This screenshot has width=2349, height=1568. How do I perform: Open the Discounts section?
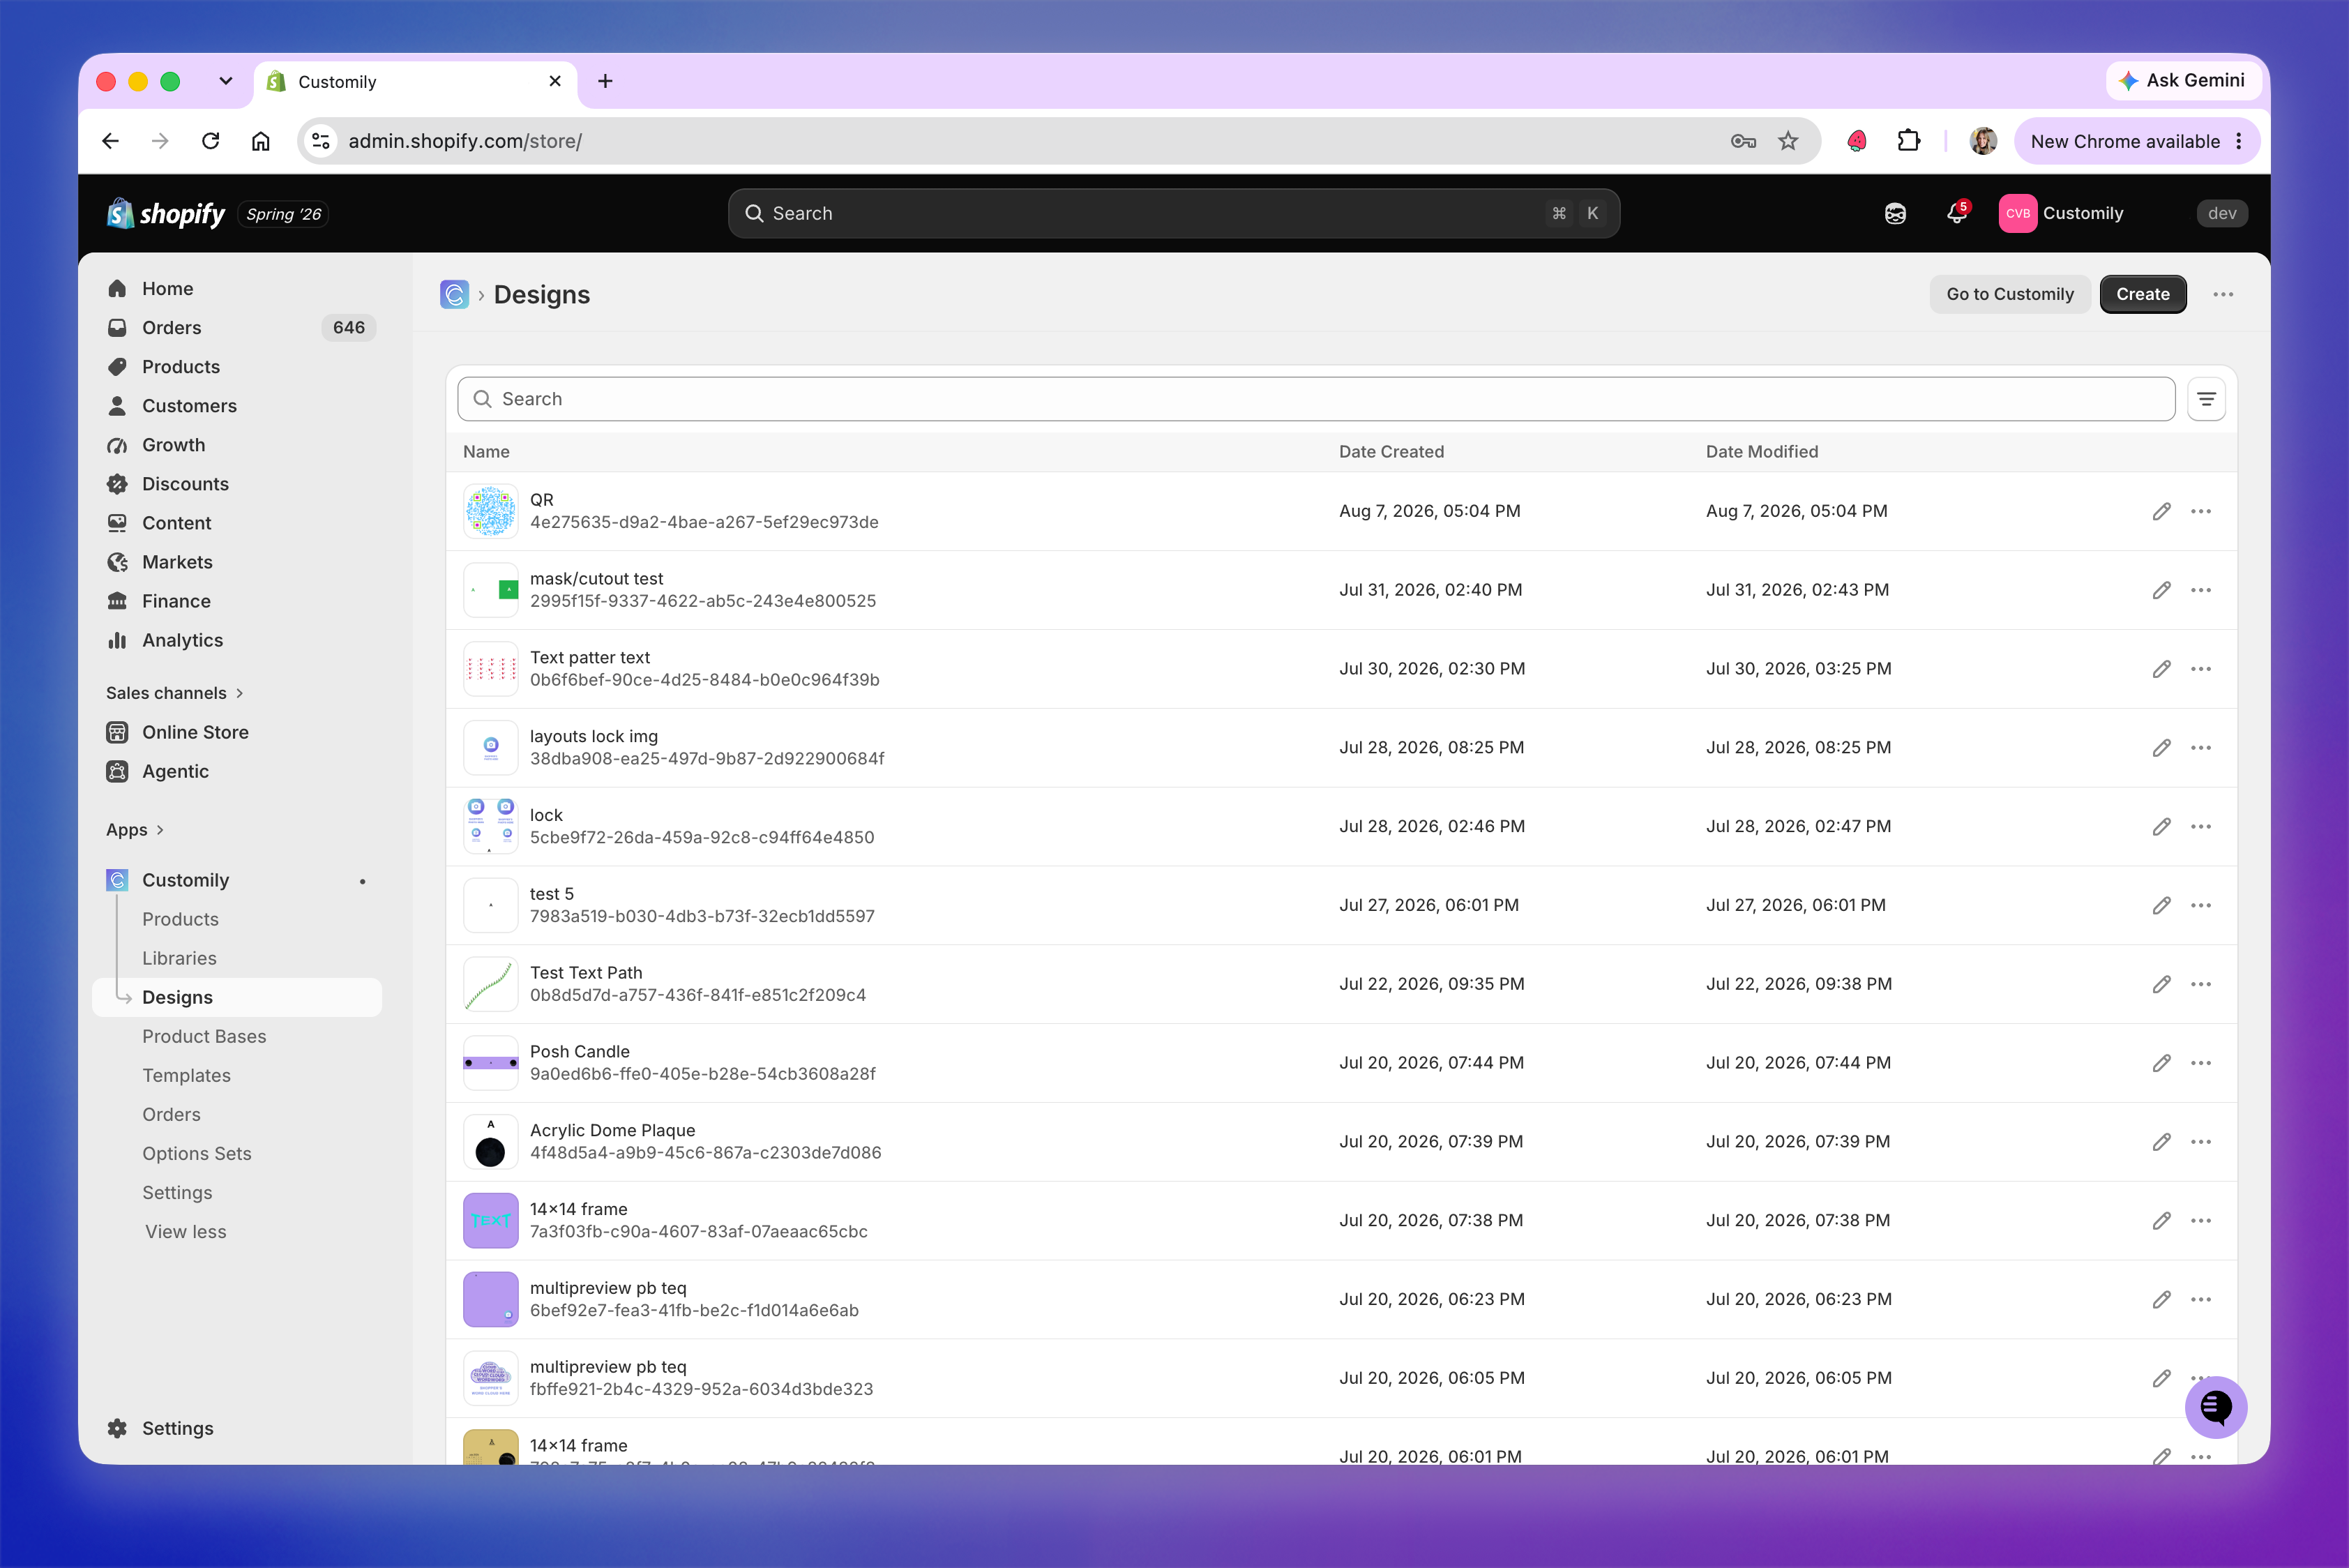237,484
